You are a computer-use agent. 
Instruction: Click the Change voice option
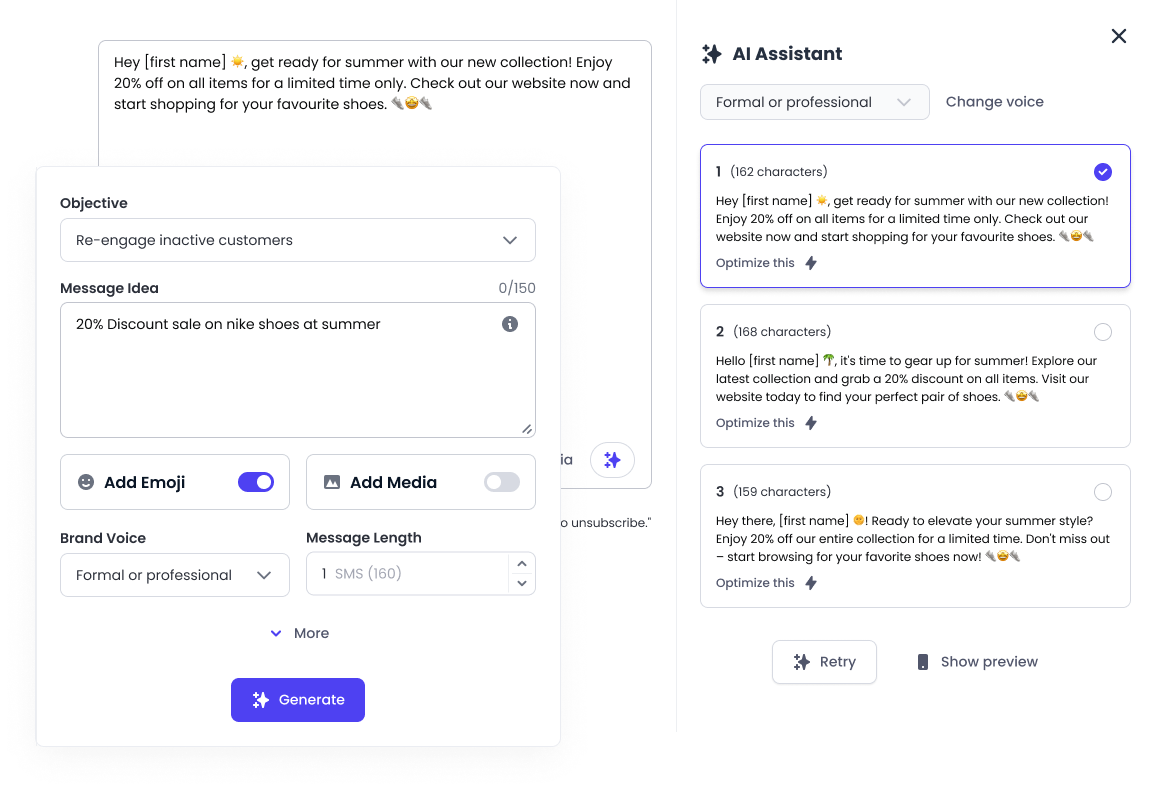pyautogui.click(x=994, y=101)
